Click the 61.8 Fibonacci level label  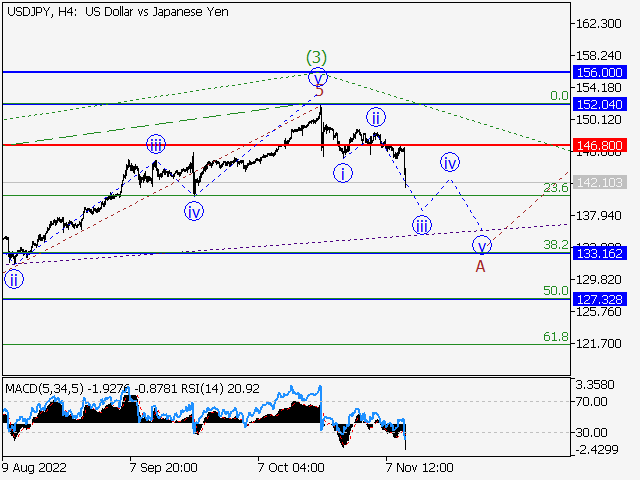click(556, 337)
